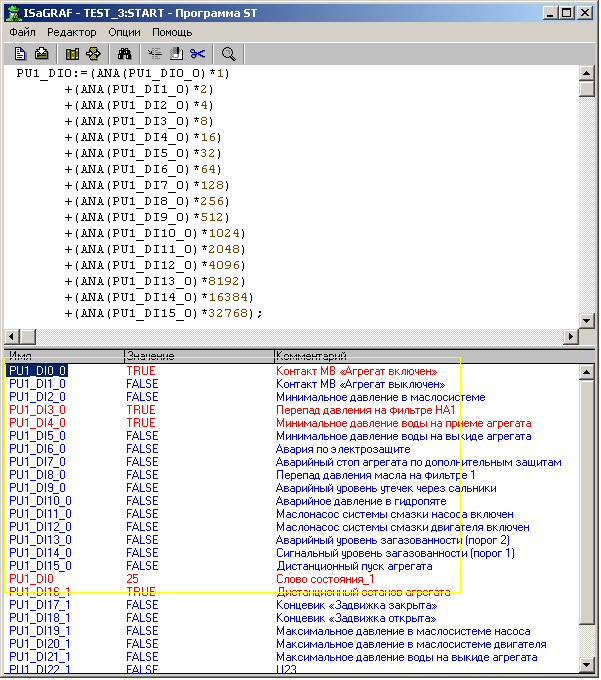Click the document icon in the toolbar
The image size is (601, 680).
pyautogui.click(x=20, y=54)
